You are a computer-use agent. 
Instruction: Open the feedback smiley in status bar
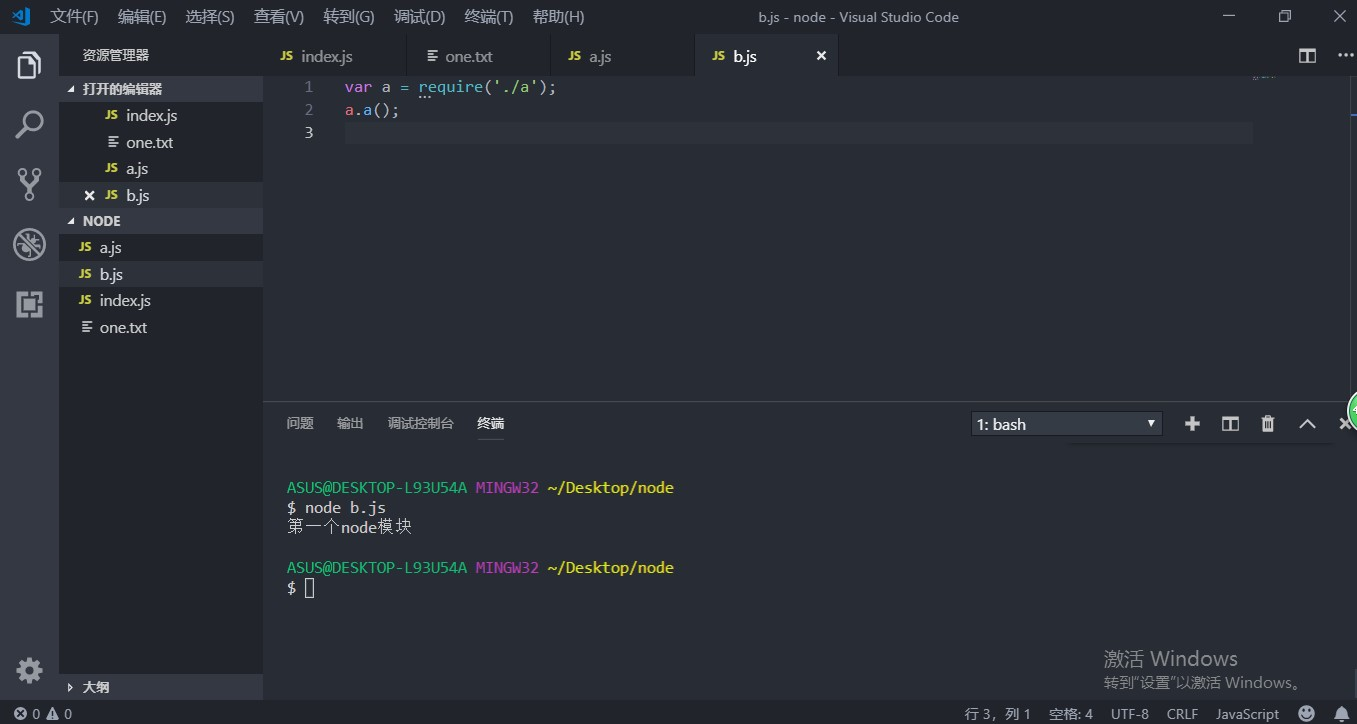1306,714
